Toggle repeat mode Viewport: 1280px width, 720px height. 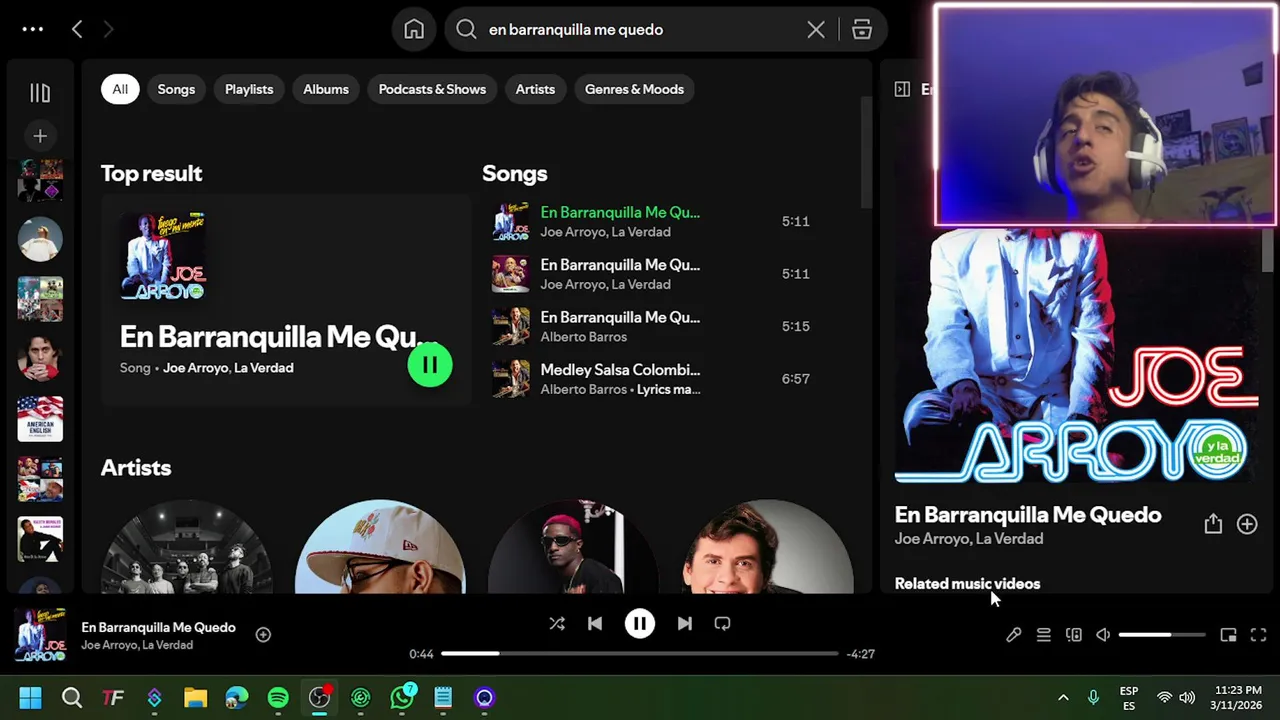tap(722, 623)
